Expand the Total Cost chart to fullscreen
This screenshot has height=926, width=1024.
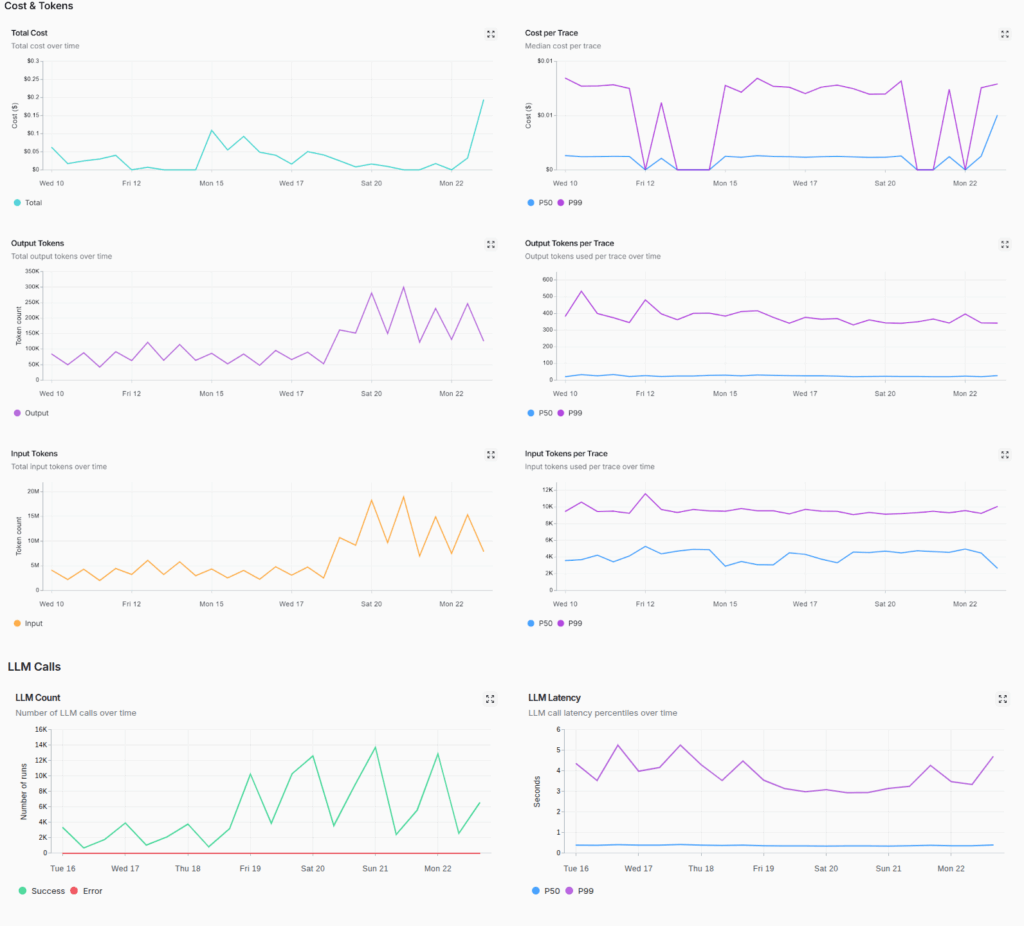click(491, 34)
